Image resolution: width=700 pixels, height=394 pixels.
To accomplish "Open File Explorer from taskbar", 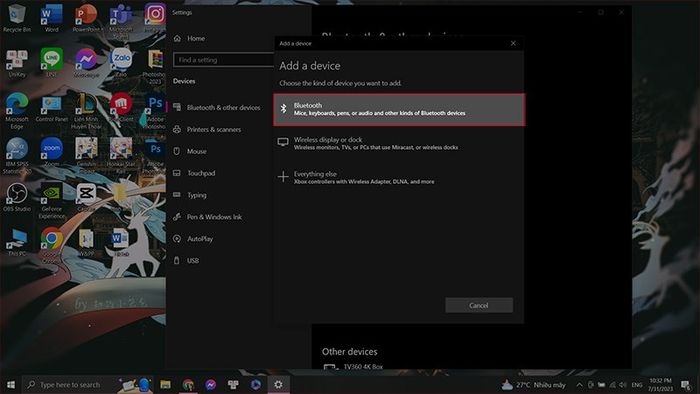I will (x=165, y=384).
